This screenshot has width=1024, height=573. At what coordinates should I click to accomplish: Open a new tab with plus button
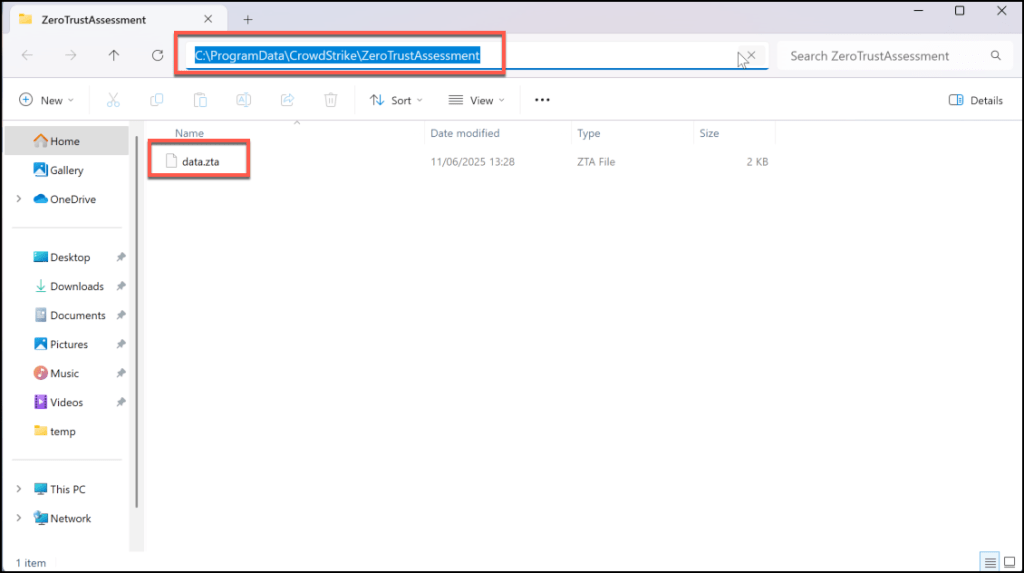(248, 19)
